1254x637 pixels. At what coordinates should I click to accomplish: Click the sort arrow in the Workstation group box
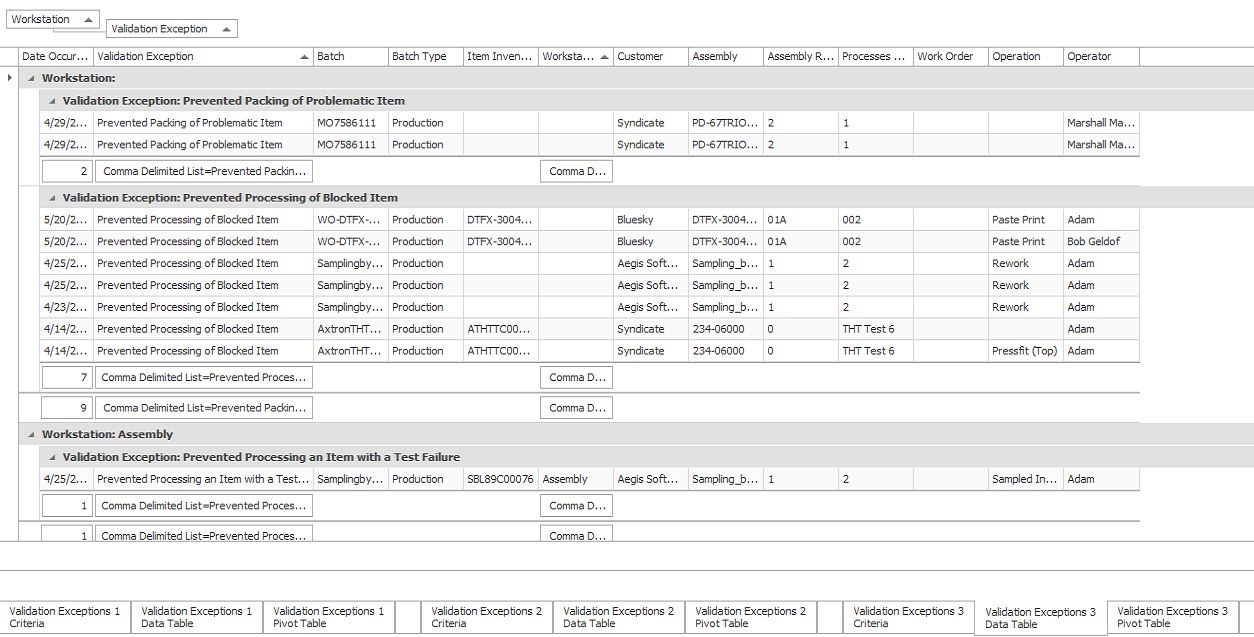click(x=88, y=19)
